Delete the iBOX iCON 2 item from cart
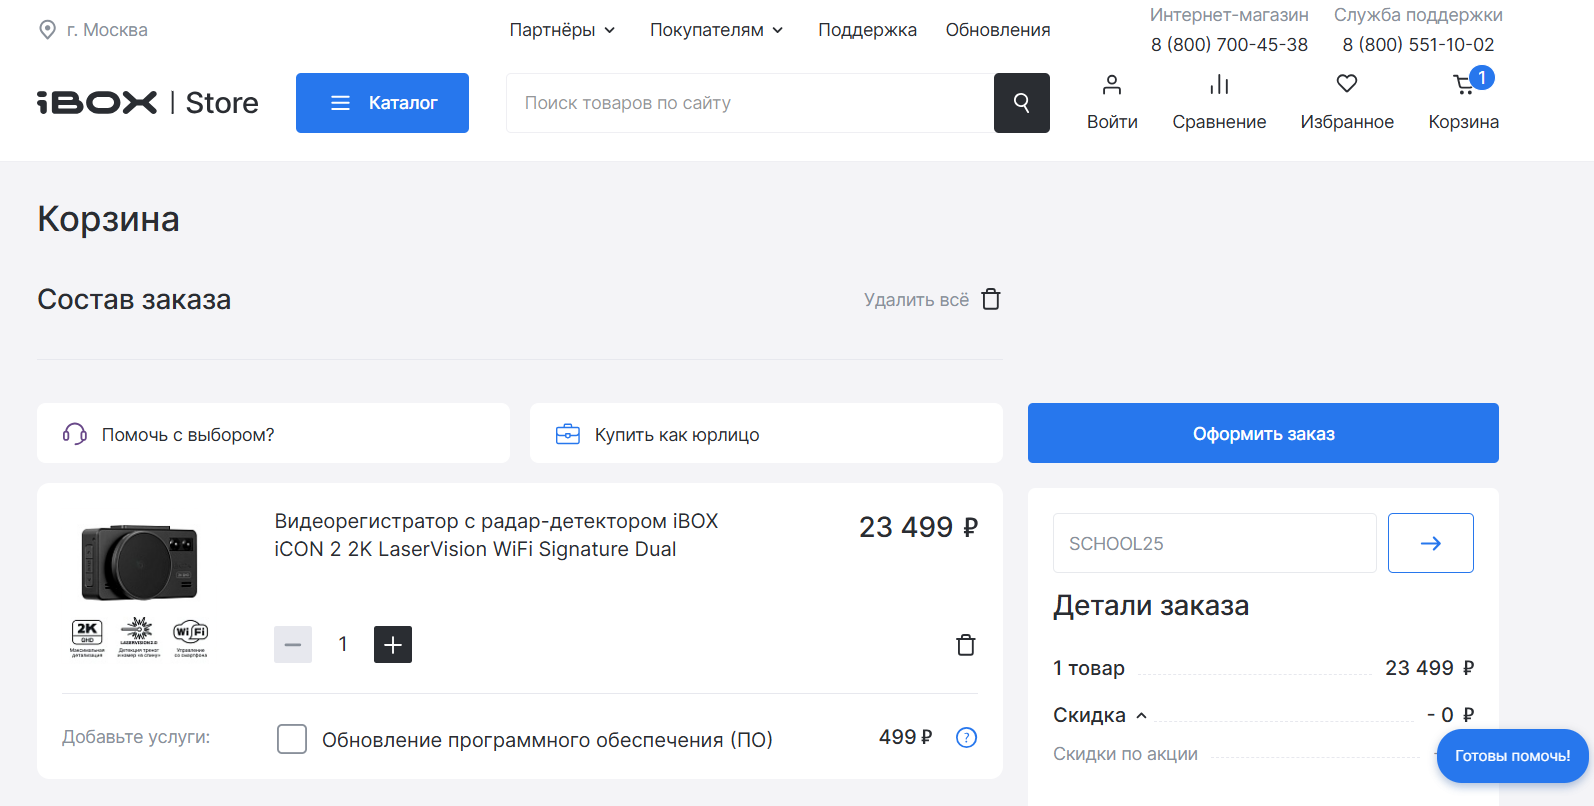 (x=966, y=645)
